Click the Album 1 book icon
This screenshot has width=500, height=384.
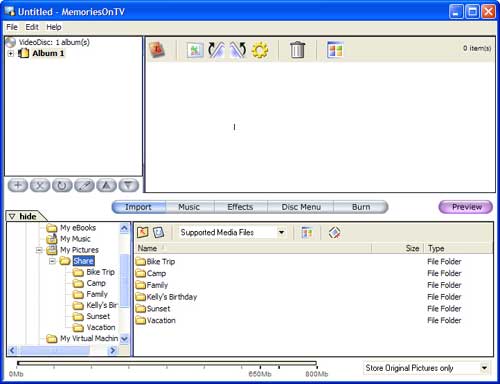23,53
